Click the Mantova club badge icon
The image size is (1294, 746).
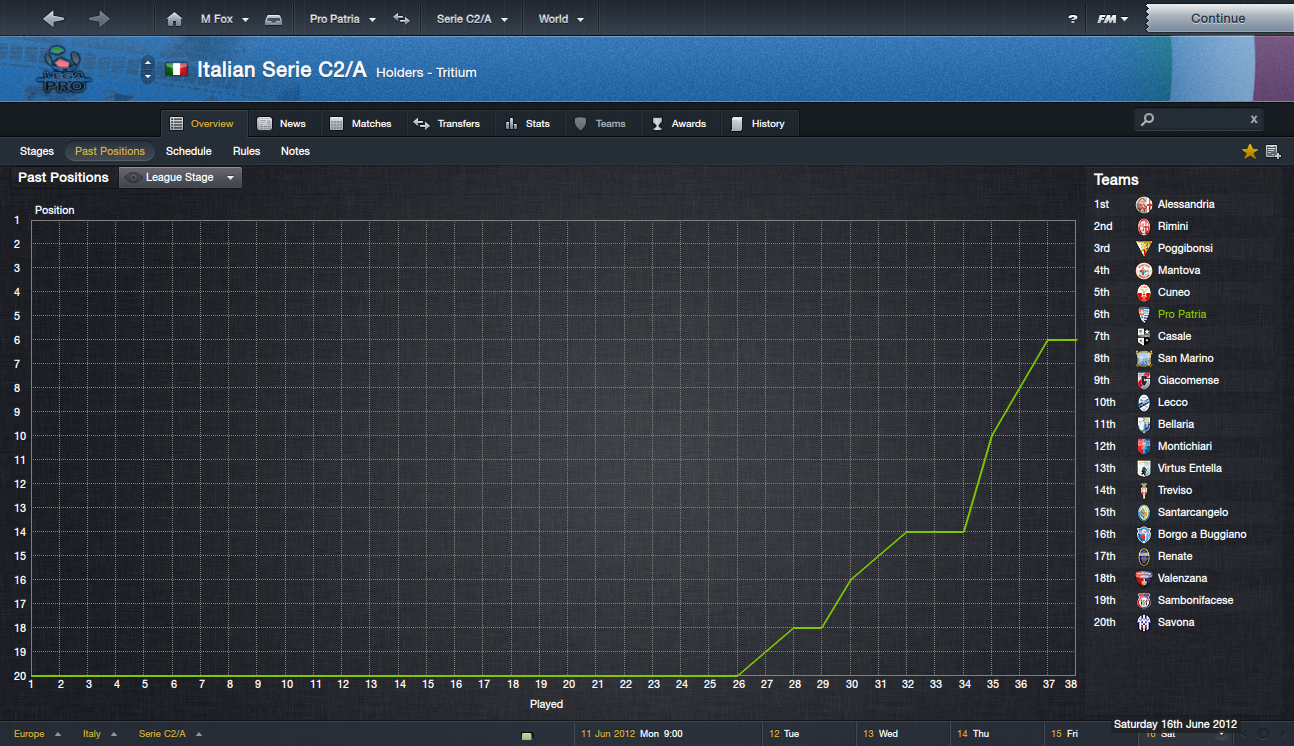1144,270
